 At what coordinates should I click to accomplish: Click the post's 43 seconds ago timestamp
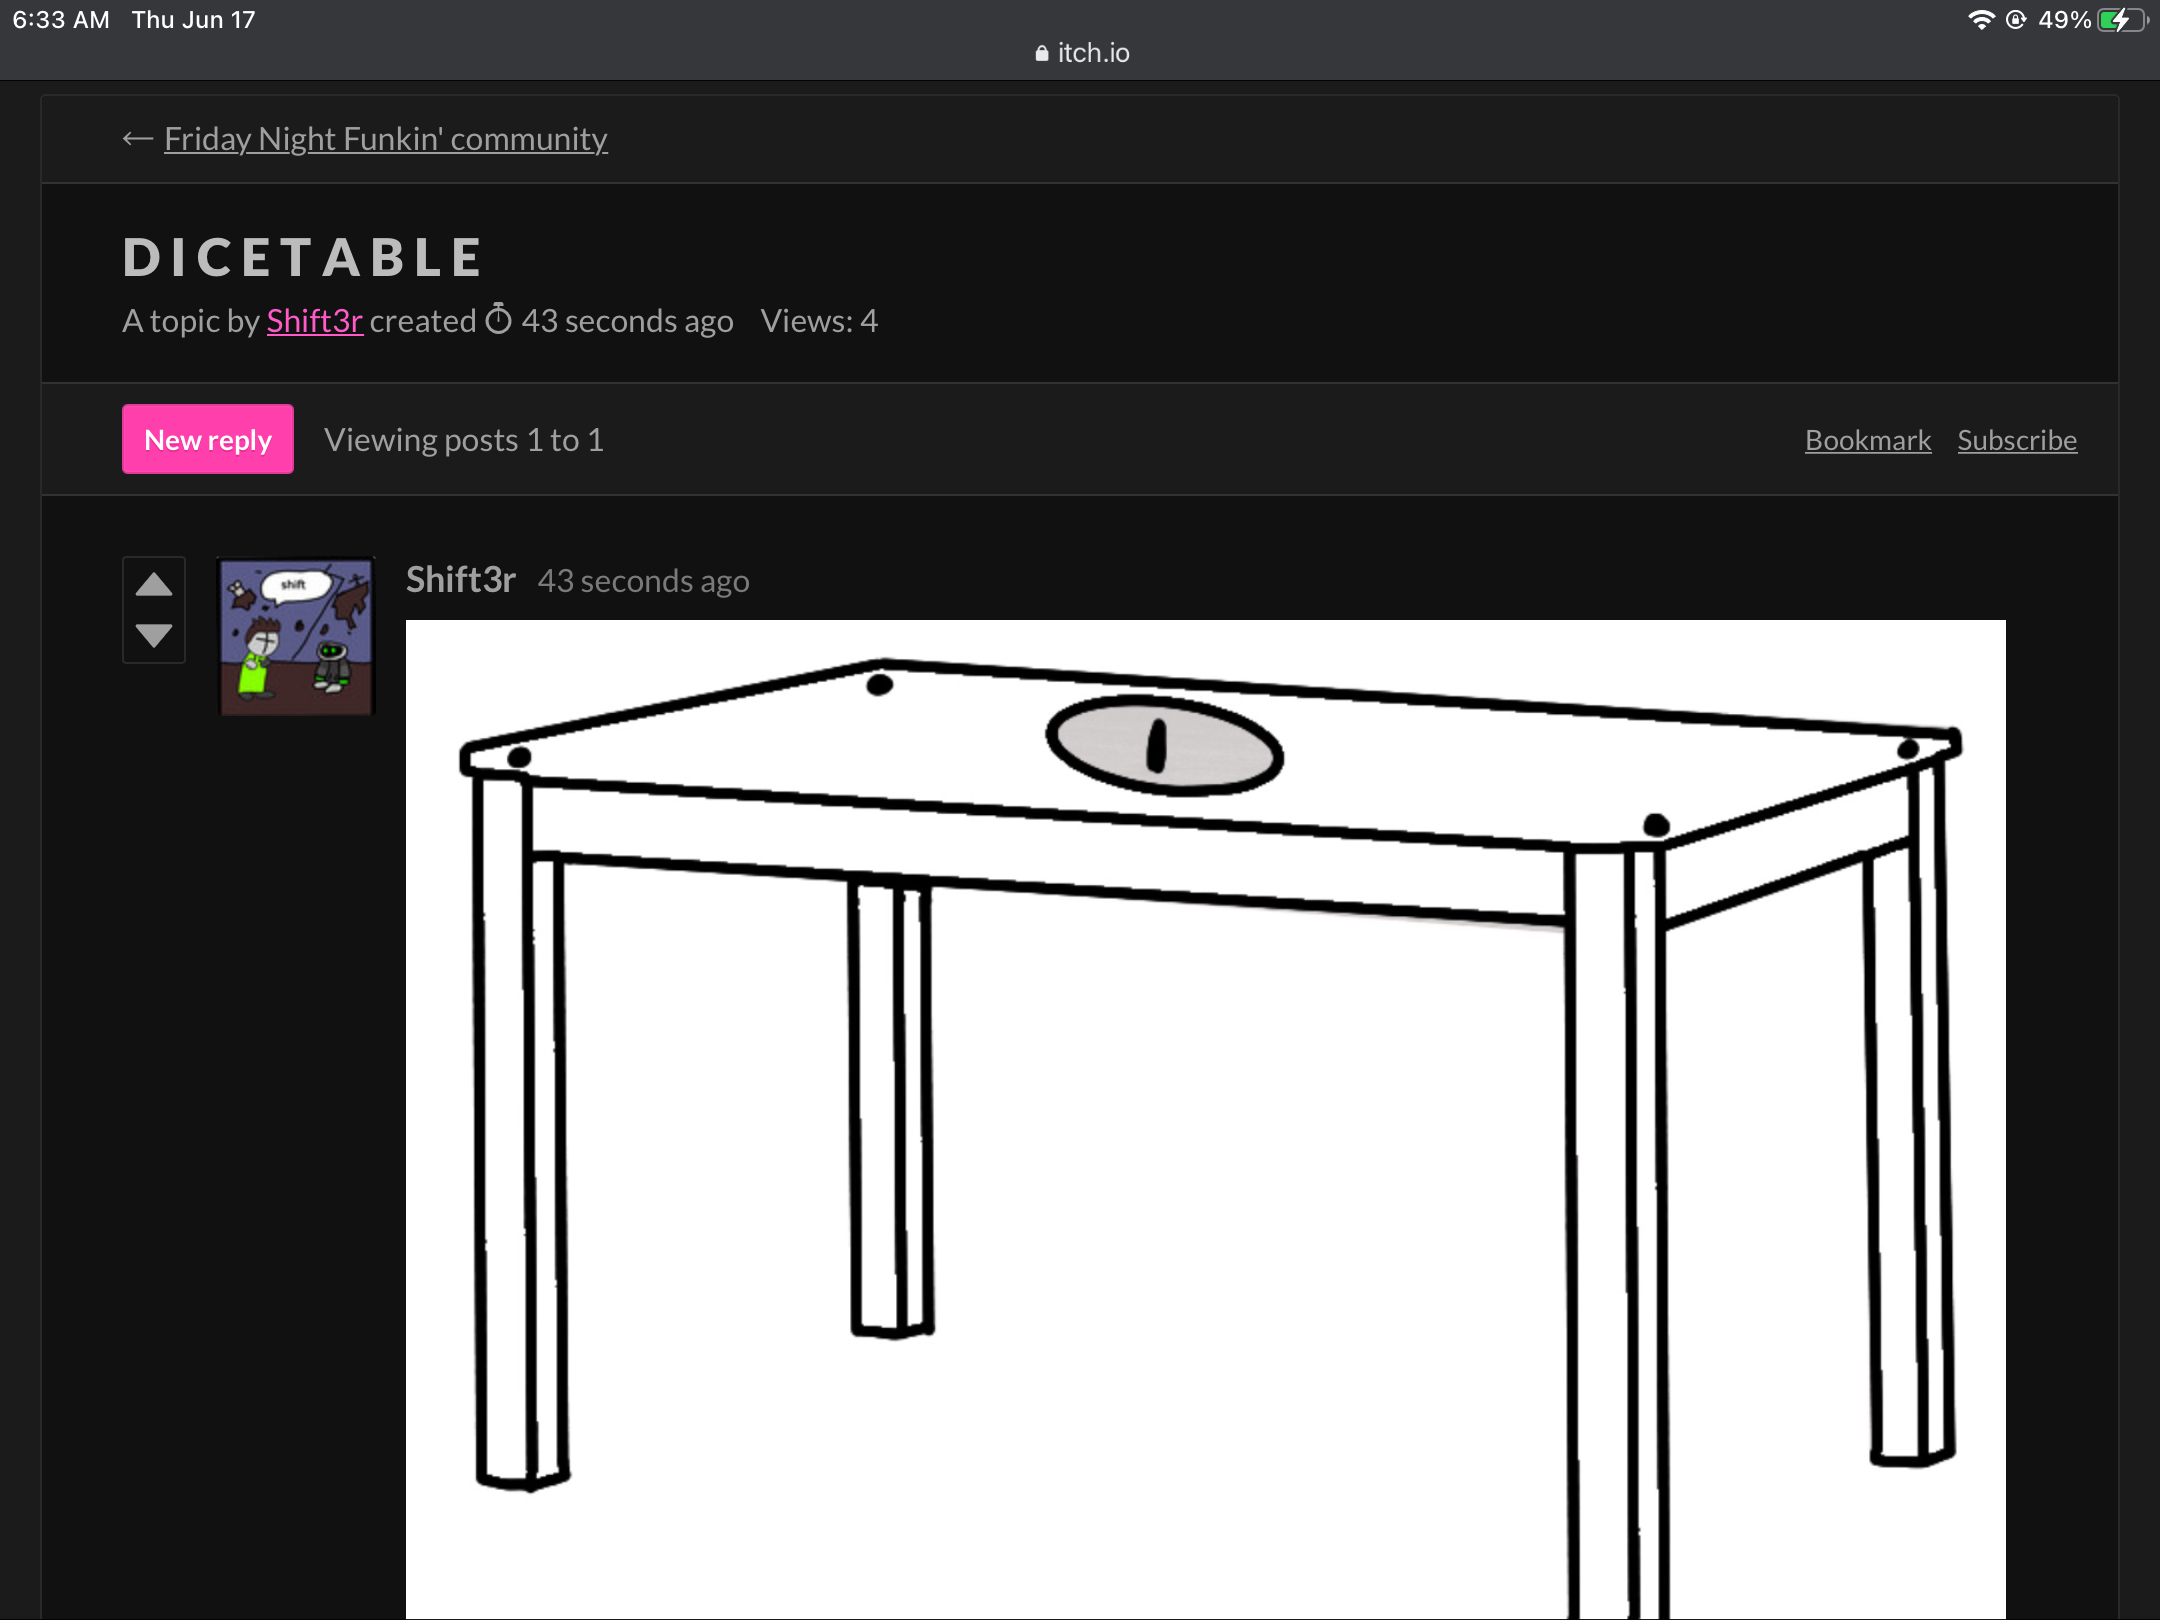643,581
